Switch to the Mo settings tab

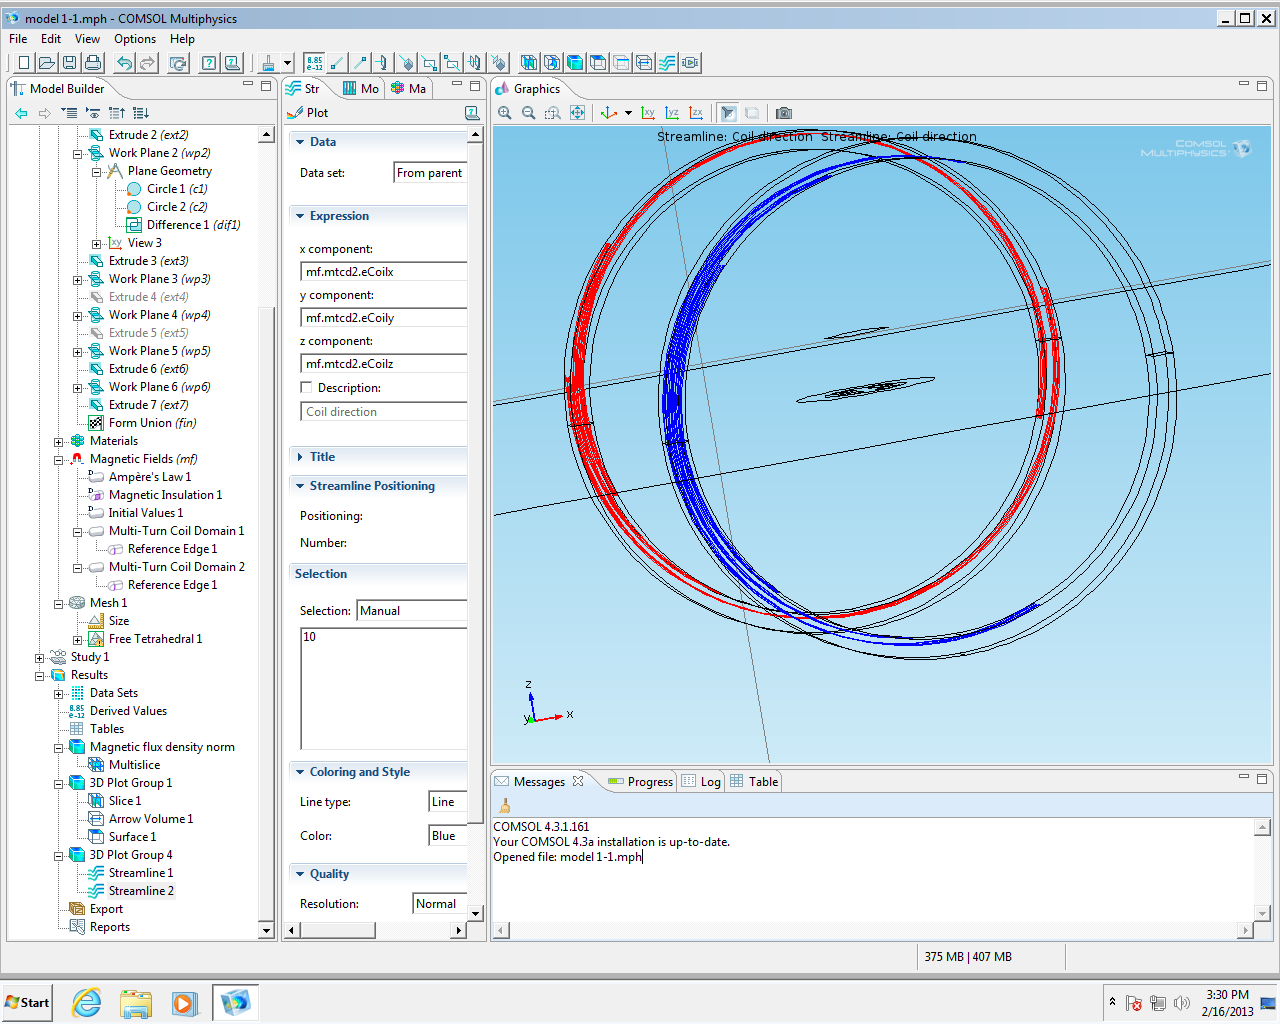tap(360, 89)
